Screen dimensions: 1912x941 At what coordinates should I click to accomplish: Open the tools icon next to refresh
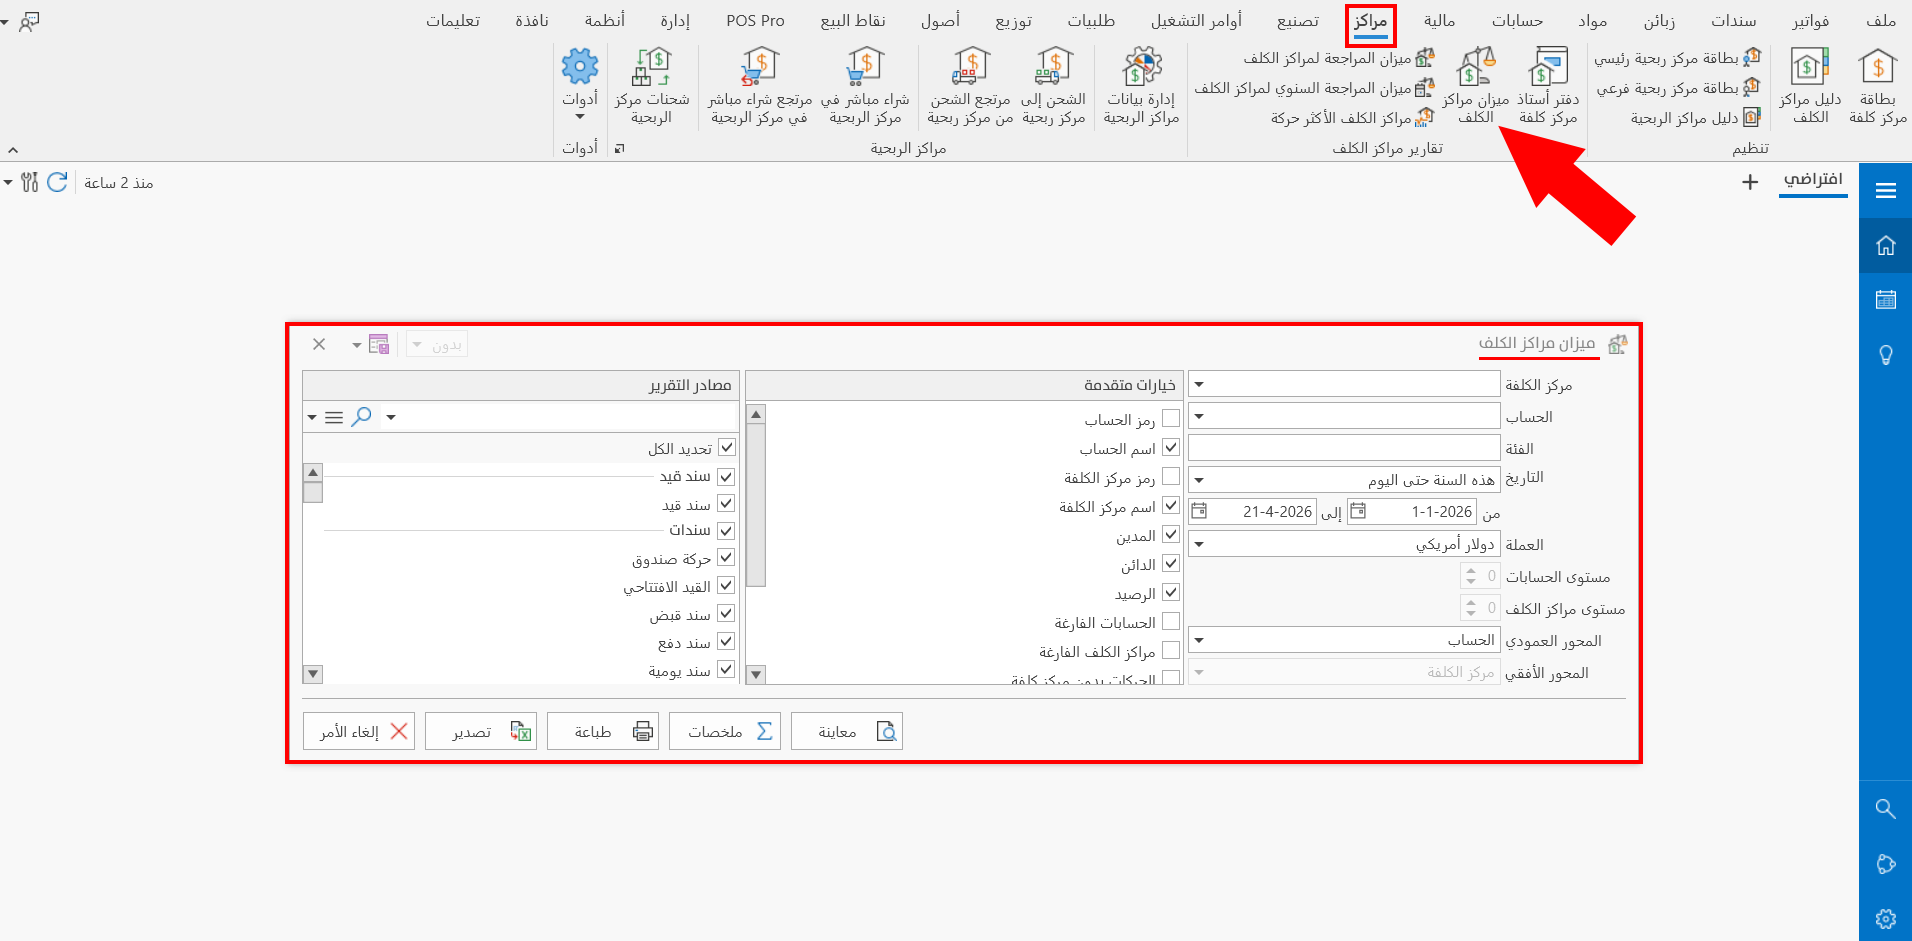pyautogui.click(x=29, y=182)
